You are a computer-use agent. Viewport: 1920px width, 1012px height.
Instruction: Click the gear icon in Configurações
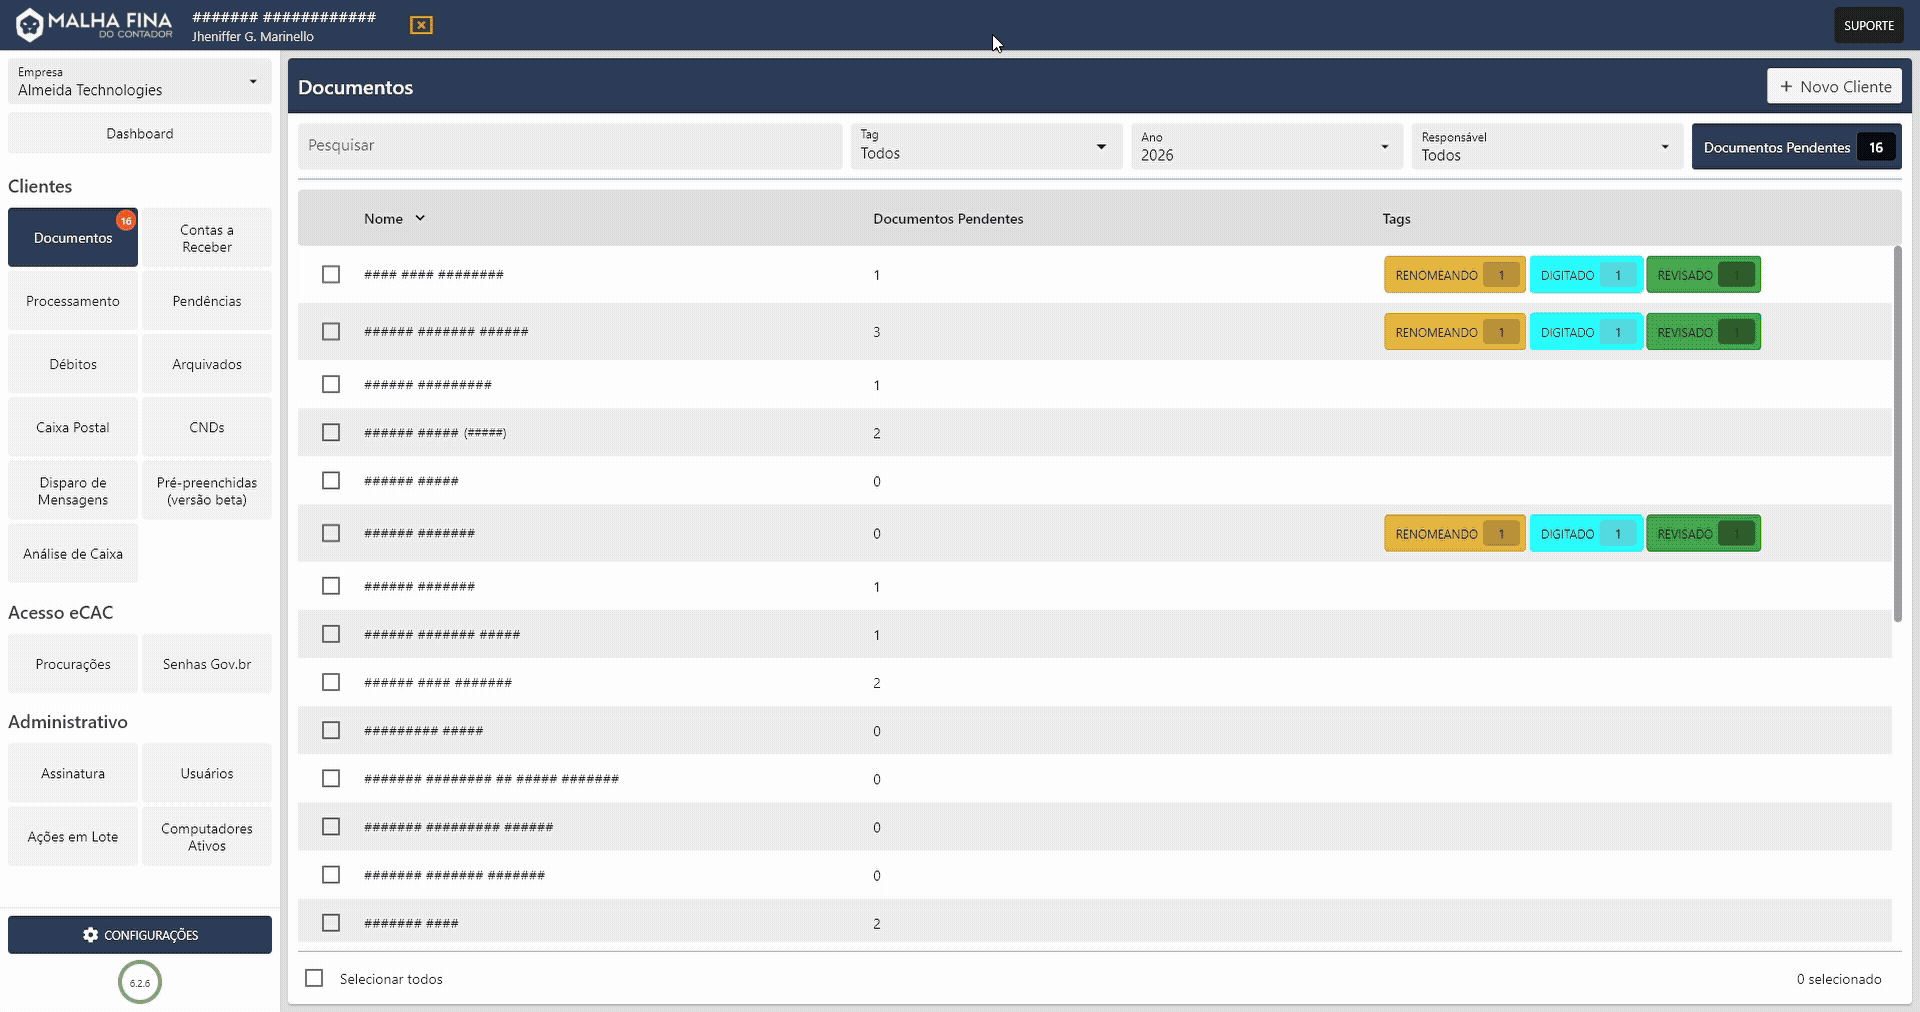91,935
